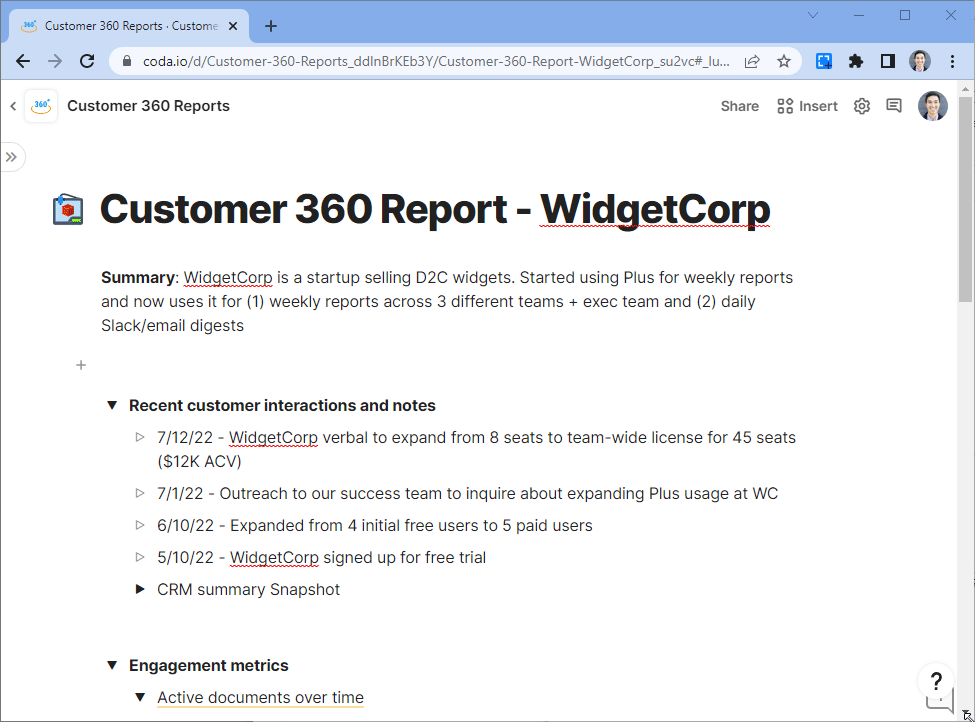Expand the pages sidebar panel
The width and height of the screenshot is (975, 722).
coord(11,157)
